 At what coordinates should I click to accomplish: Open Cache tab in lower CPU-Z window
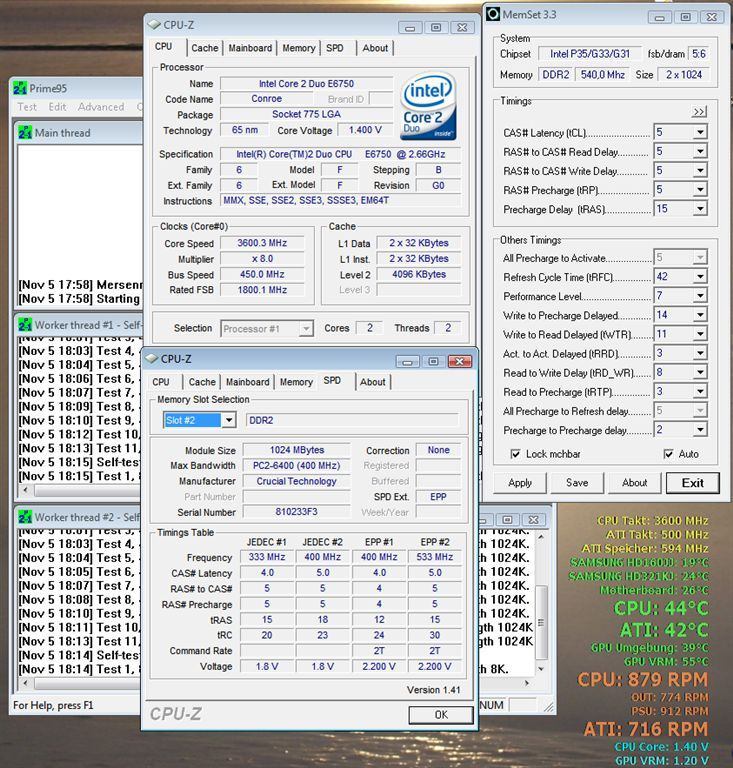pyautogui.click(x=202, y=382)
